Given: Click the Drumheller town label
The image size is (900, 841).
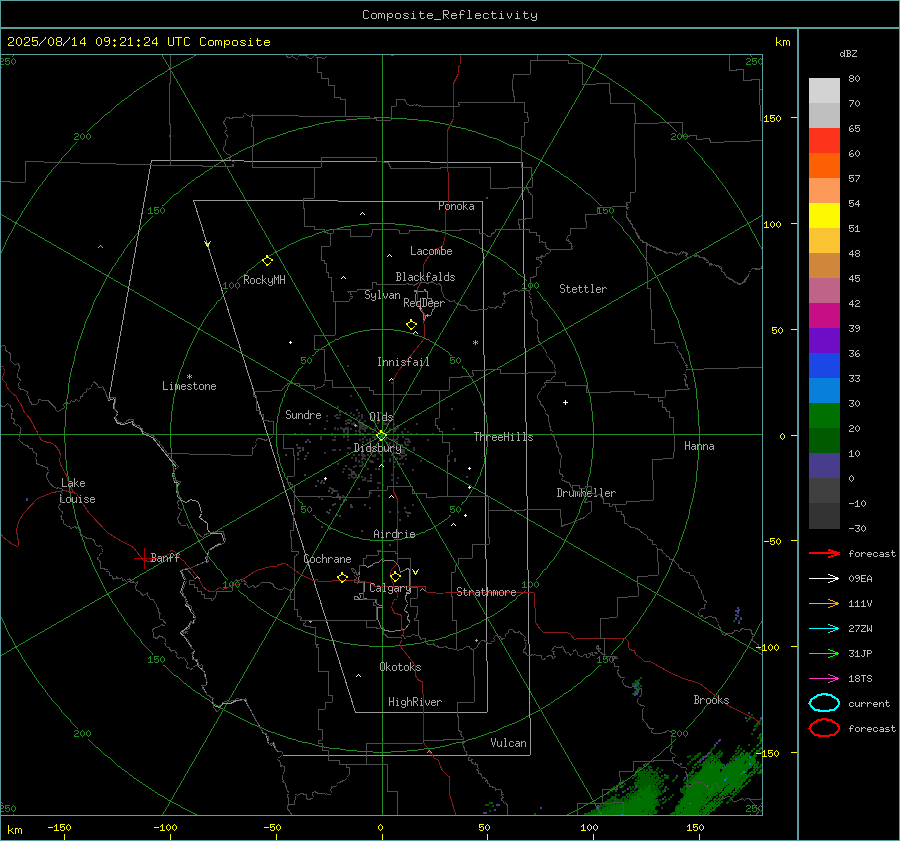Looking at the screenshot, I should click(586, 493).
